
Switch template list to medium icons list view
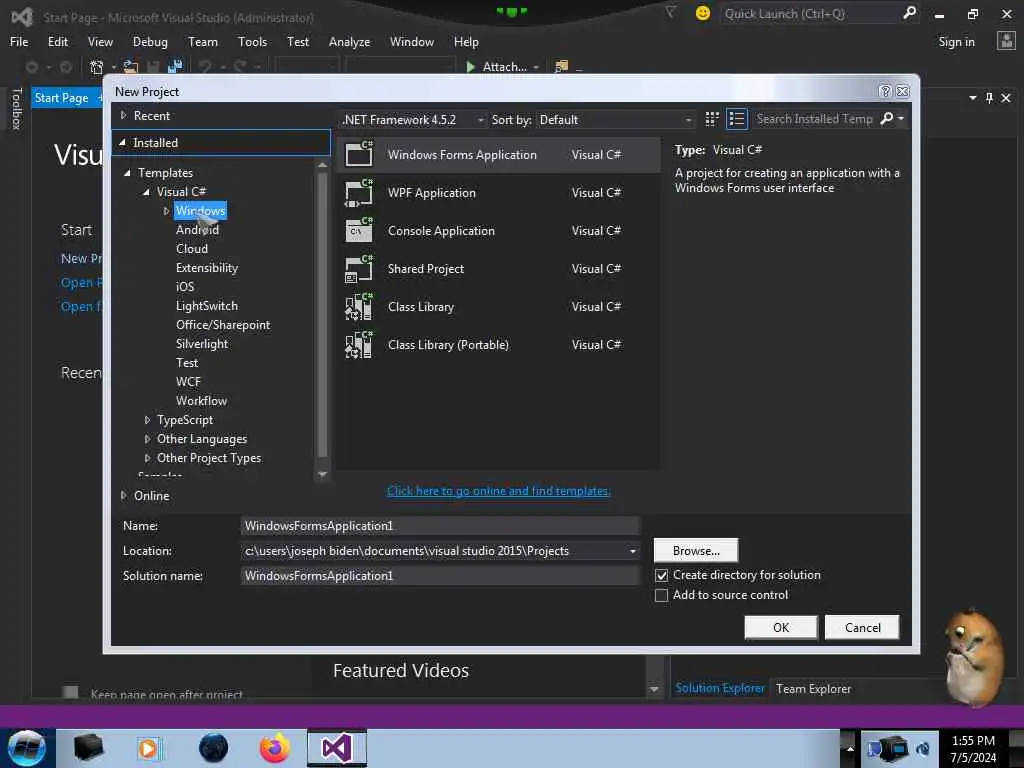click(x=737, y=119)
